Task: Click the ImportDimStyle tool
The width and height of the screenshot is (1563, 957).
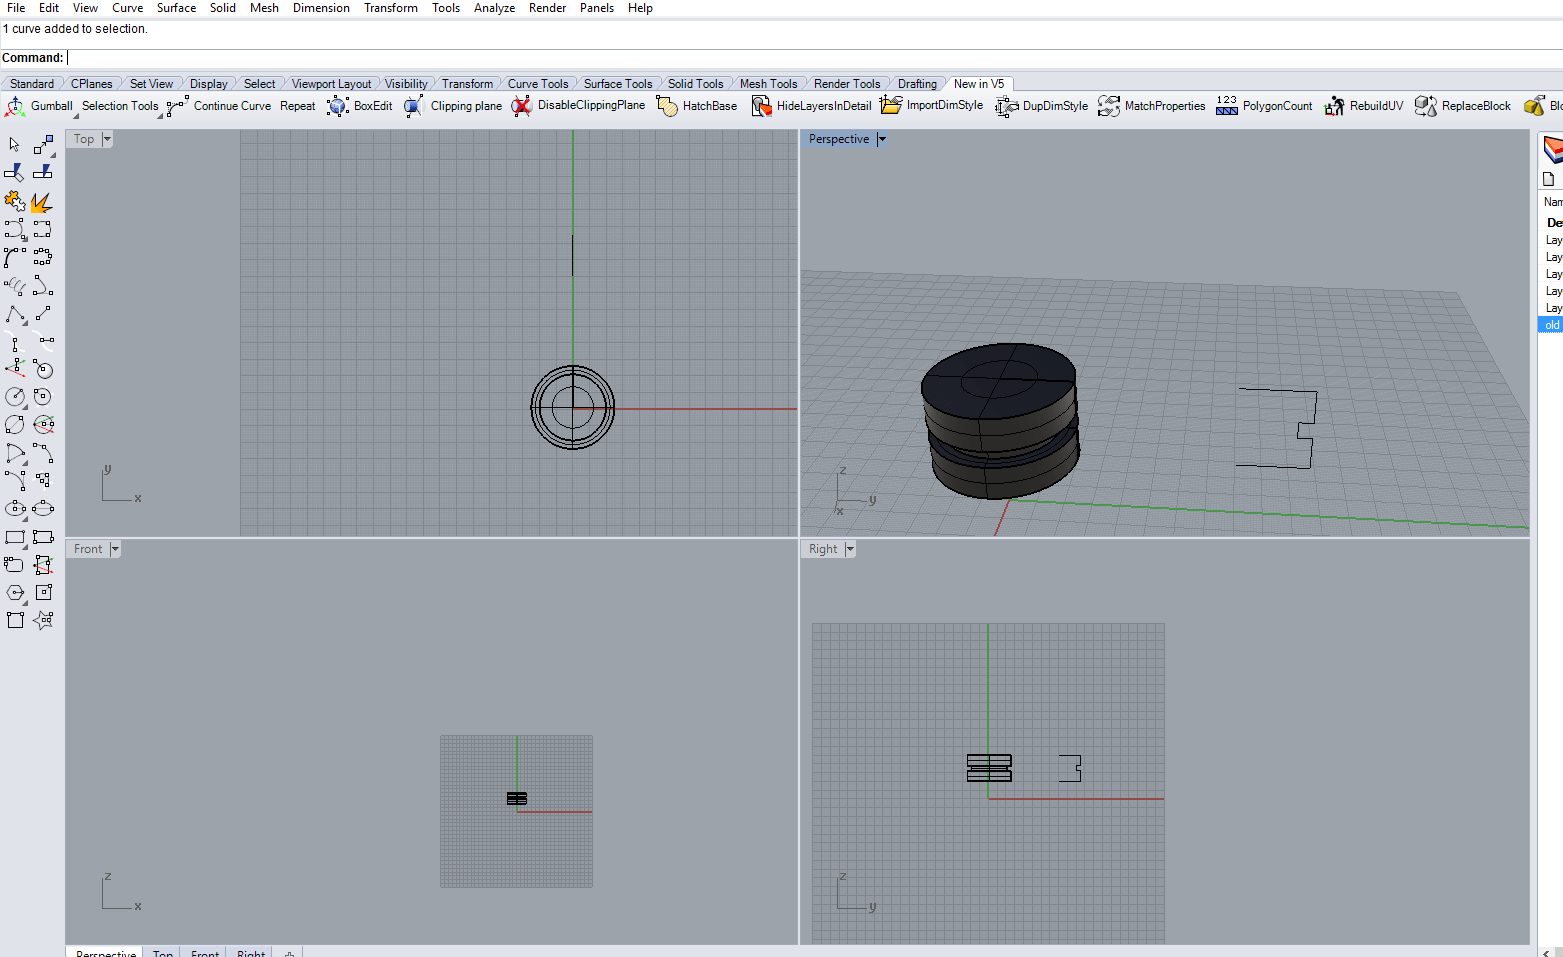Action: (x=931, y=106)
